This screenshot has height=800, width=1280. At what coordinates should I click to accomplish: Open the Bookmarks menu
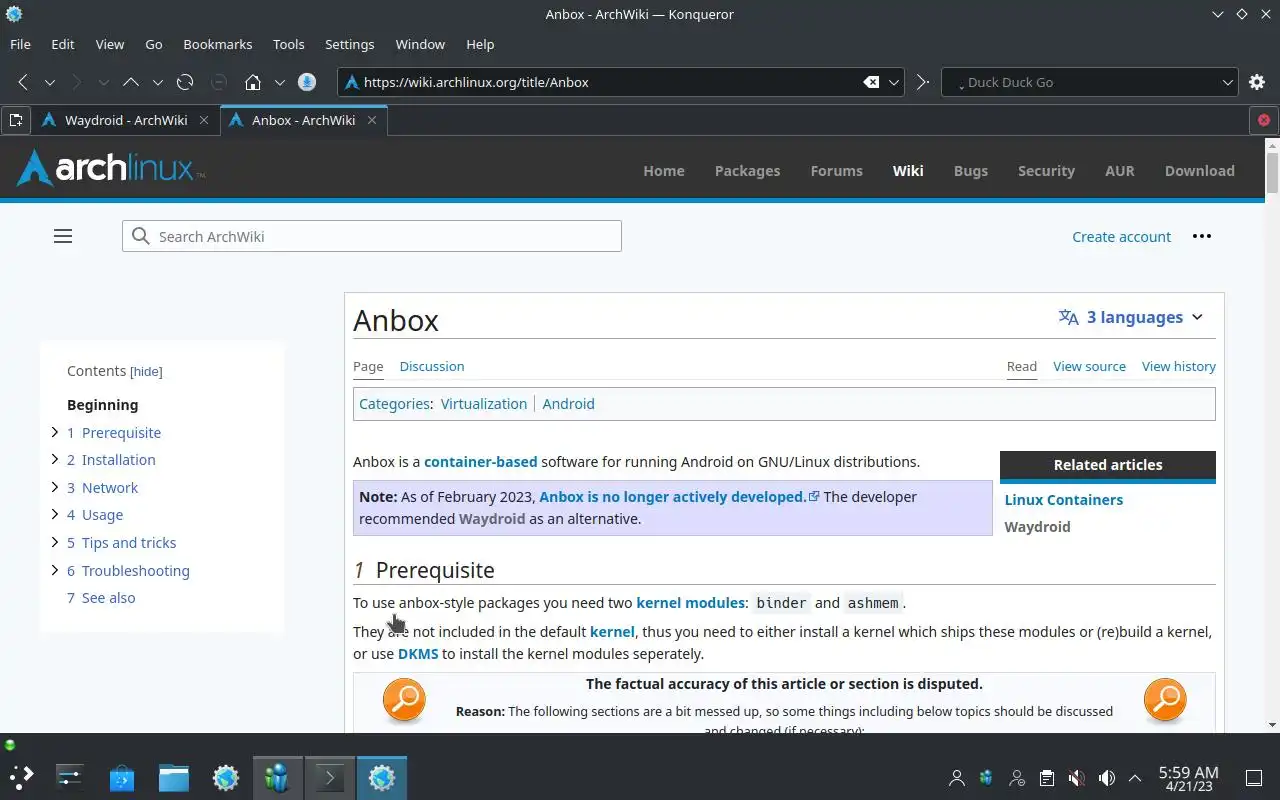pyautogui.click(x=218, y=44)
